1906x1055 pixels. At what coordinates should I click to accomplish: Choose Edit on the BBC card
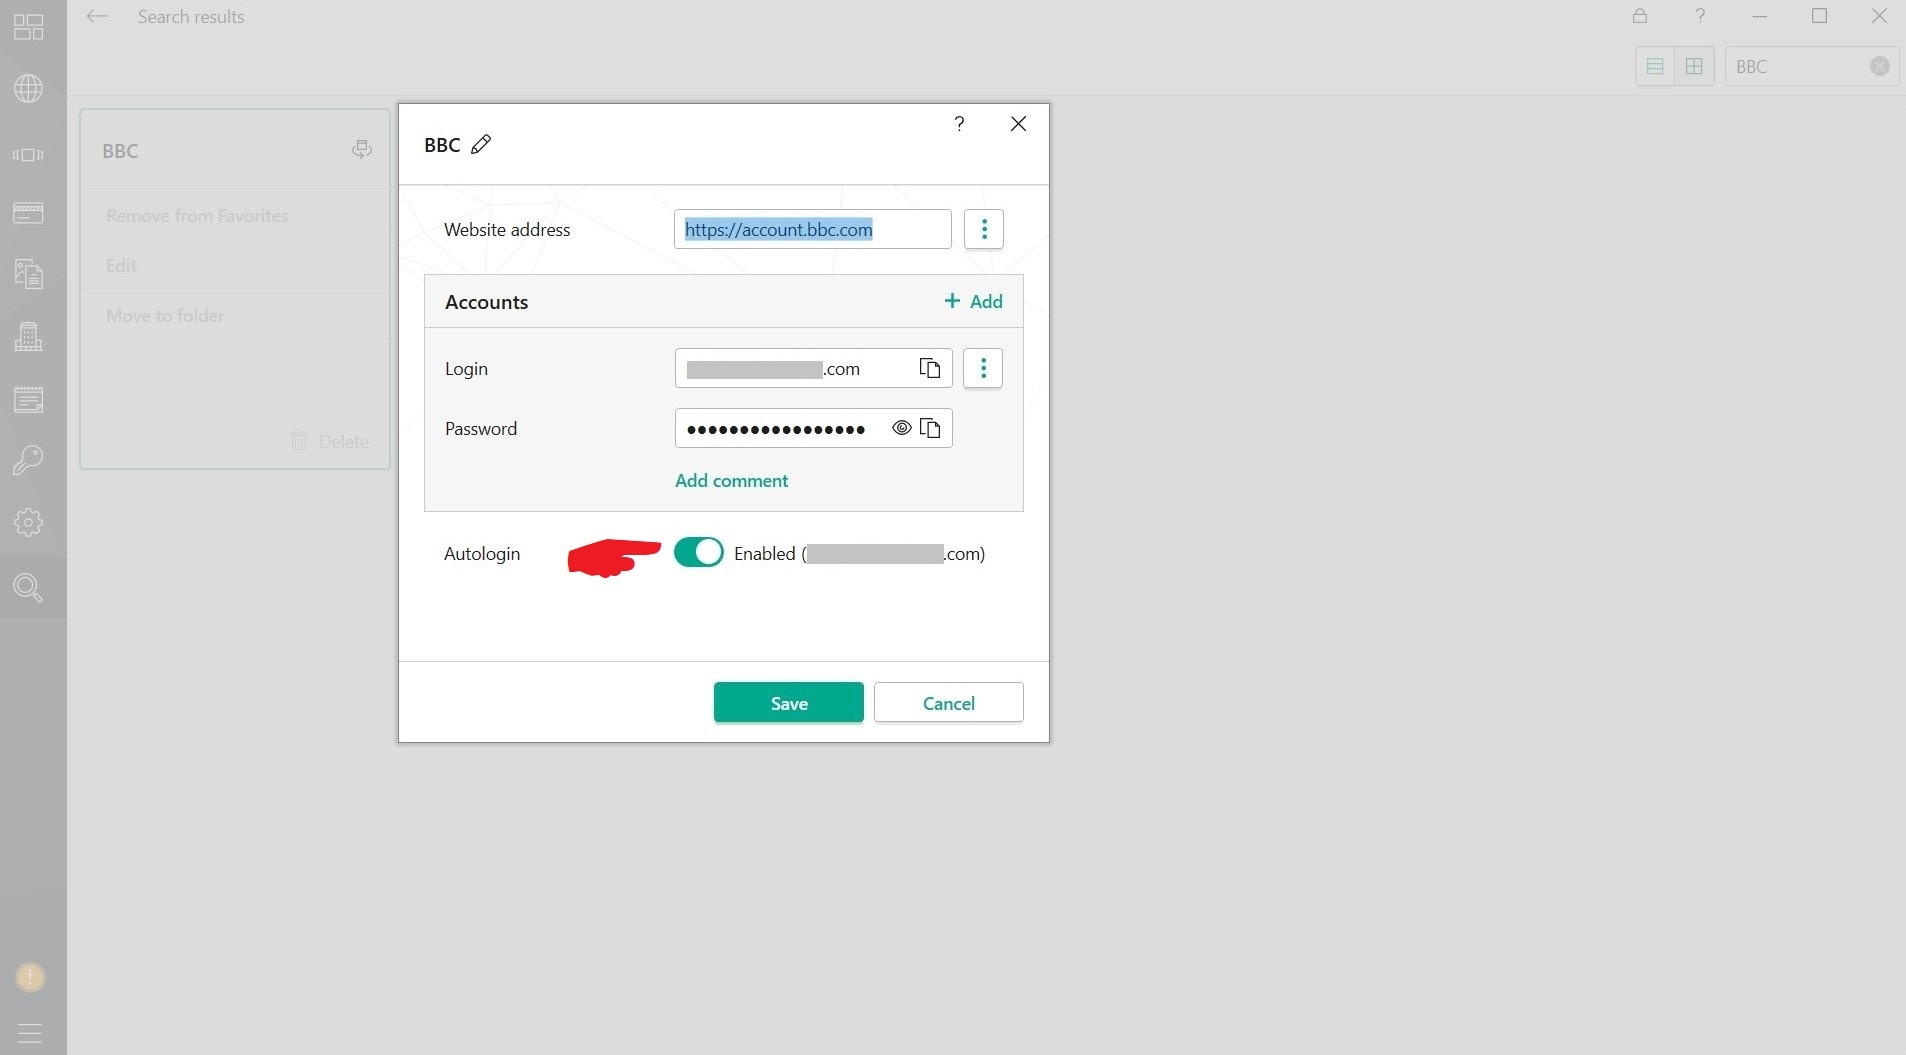(121, 265)
